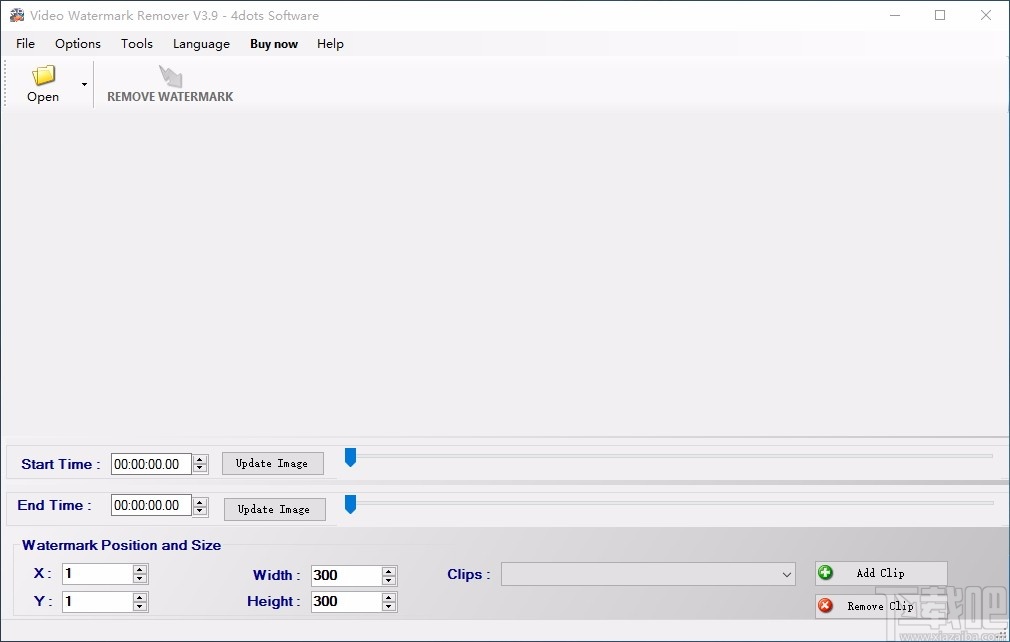1010x642 pixels.
Task: Increase Width with up arrow
Action: pos(388,571)
